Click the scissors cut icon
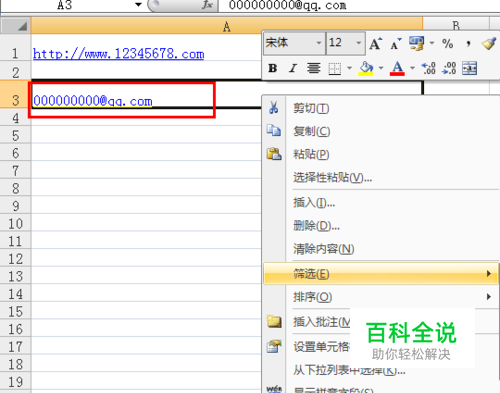The width and height of the screenshot is (500, 393). coord(274,108)
